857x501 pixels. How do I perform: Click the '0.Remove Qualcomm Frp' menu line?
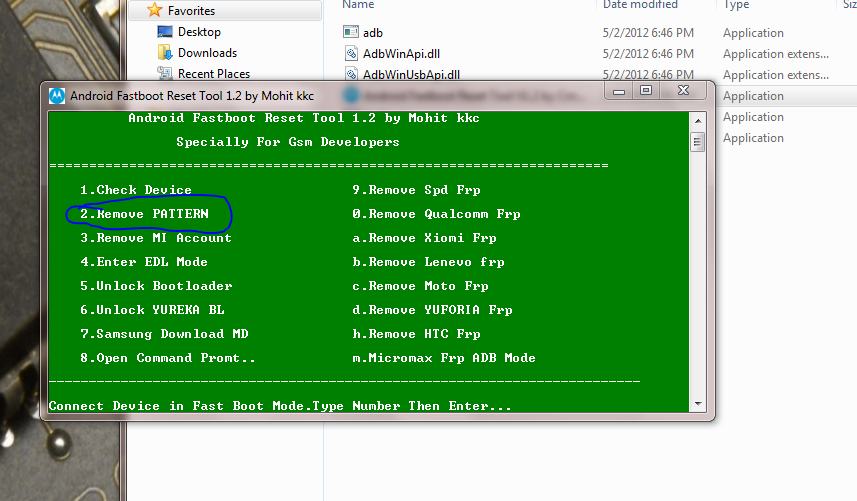point(436,214)
